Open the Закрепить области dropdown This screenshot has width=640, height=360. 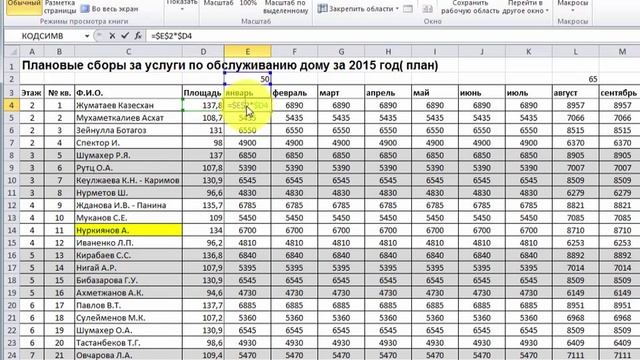(358, 9)
